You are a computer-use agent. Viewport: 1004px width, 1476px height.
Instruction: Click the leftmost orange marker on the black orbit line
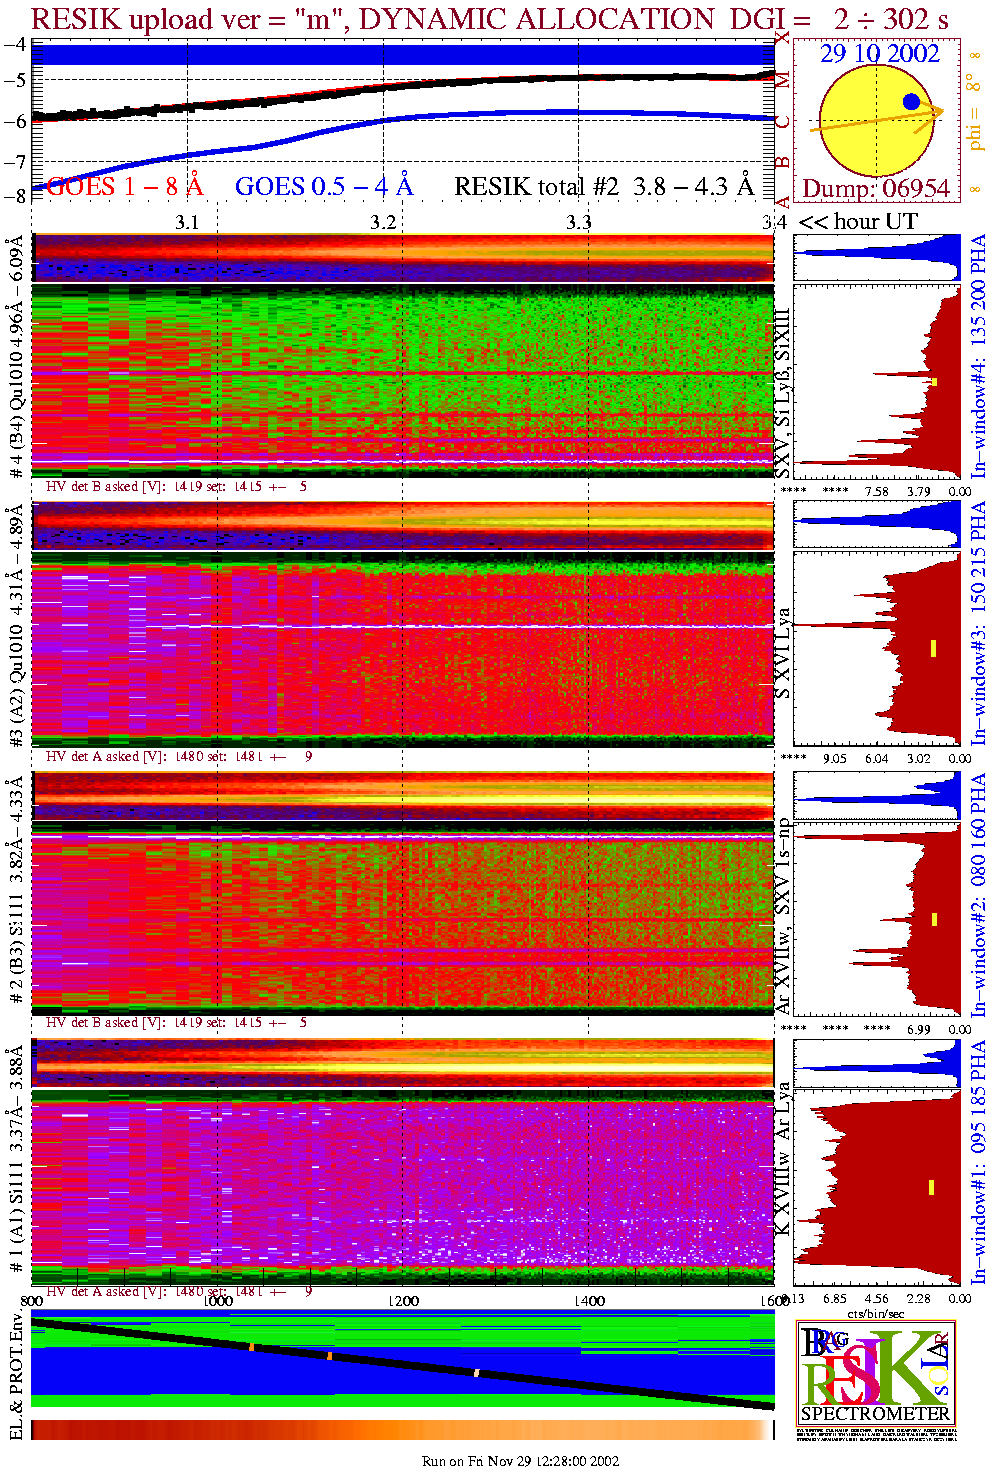point(251,1347)
